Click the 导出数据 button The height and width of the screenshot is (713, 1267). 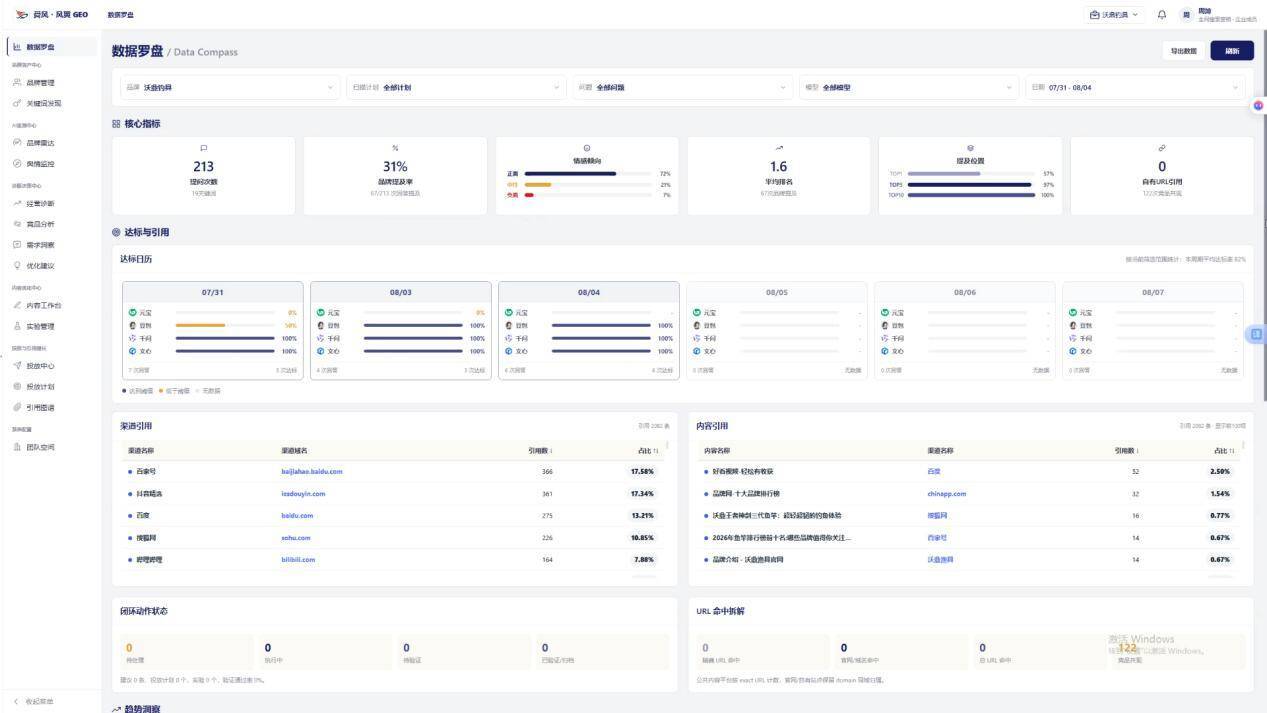(x=1183, y=51)
